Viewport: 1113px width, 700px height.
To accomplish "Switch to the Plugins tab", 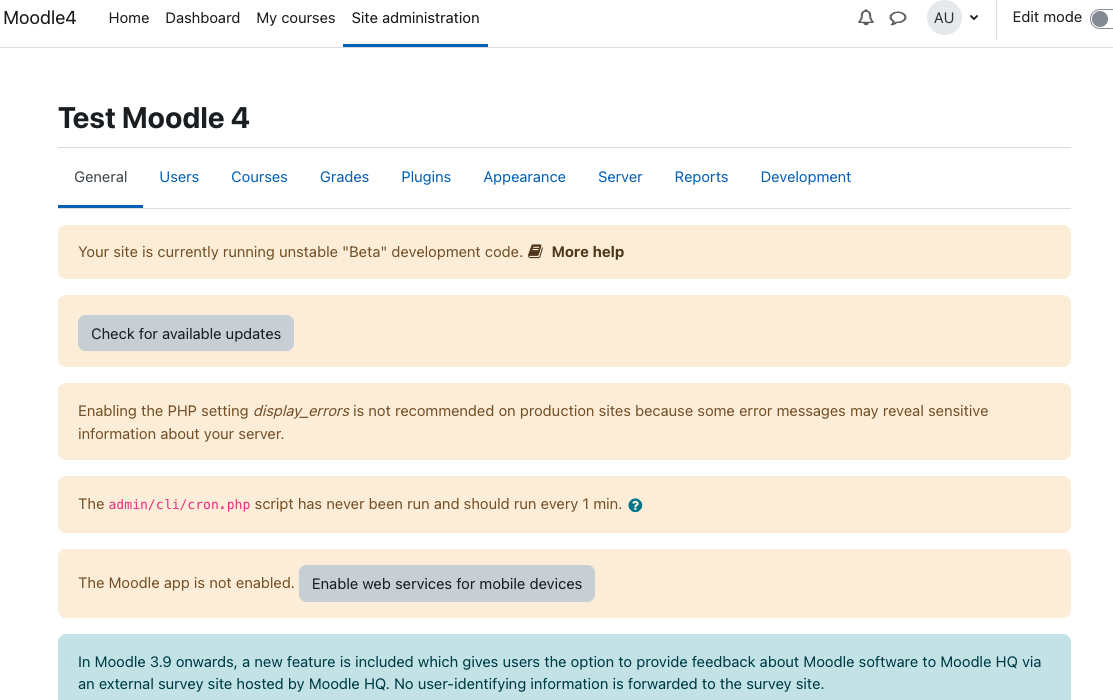I will (426, 177).
